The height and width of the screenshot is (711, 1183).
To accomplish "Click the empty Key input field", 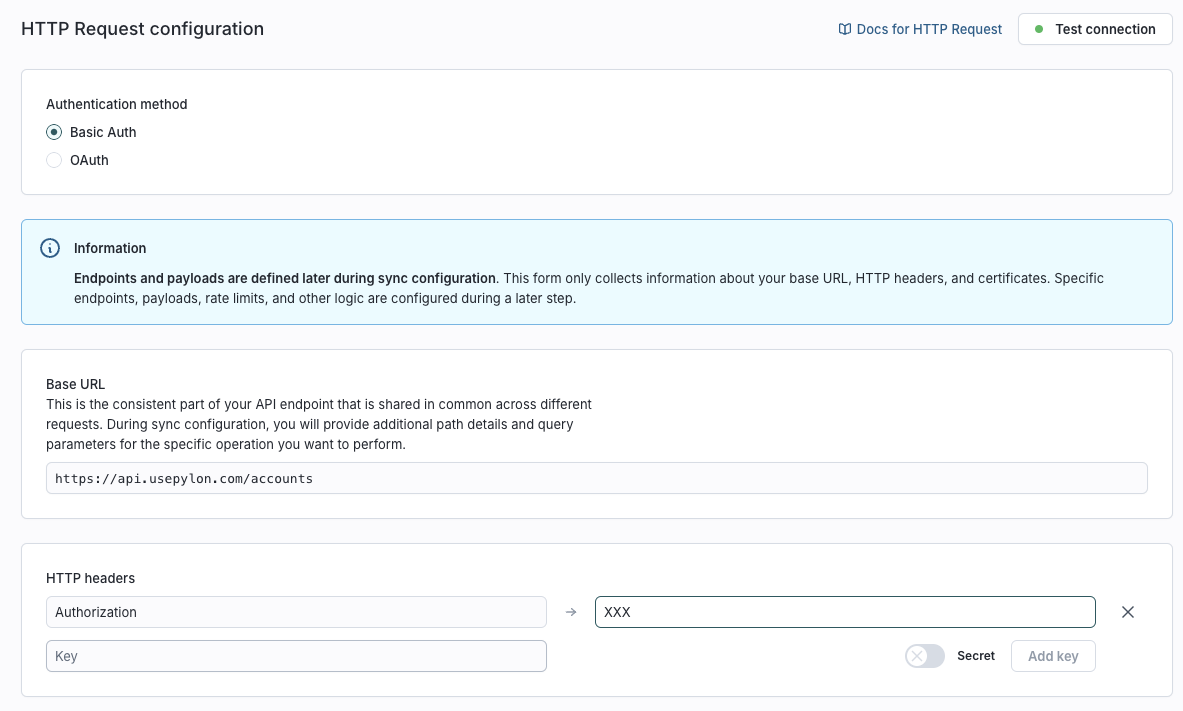I will coord(296,656).
